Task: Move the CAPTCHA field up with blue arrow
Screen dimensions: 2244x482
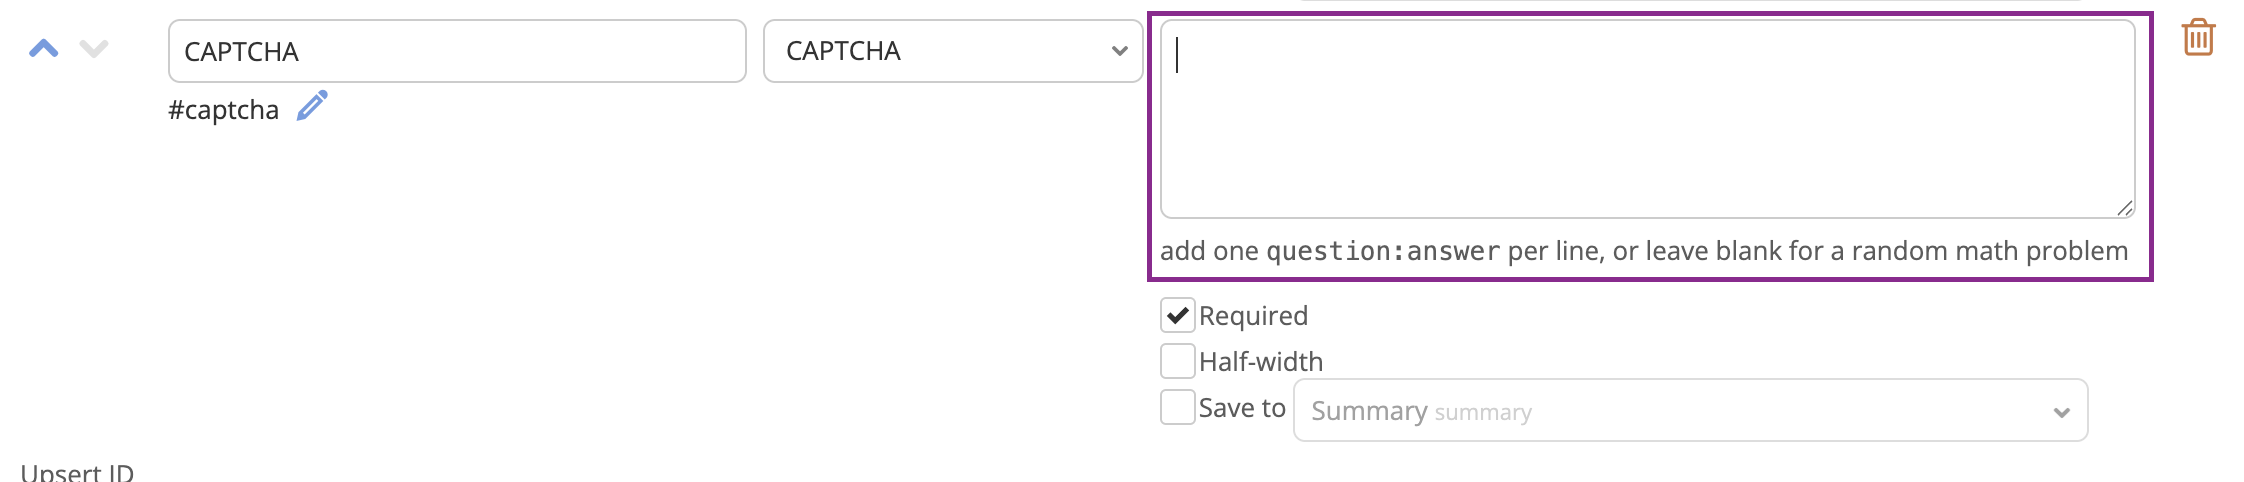Action: pos(44,49)
